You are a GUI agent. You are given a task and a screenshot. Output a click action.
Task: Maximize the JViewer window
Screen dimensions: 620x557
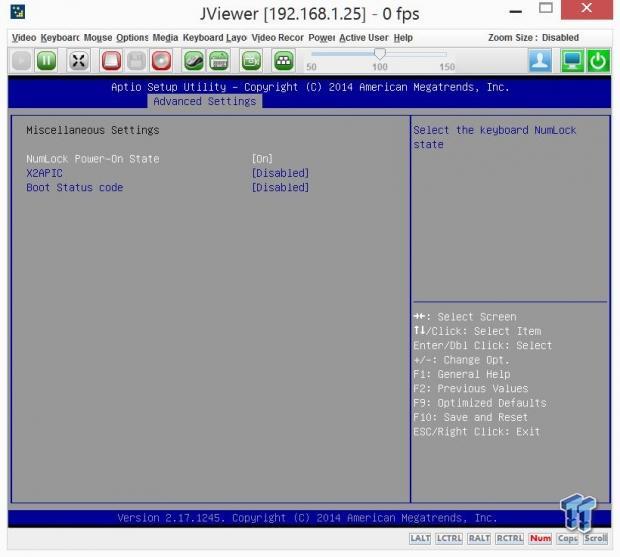(x=546, y=8)
